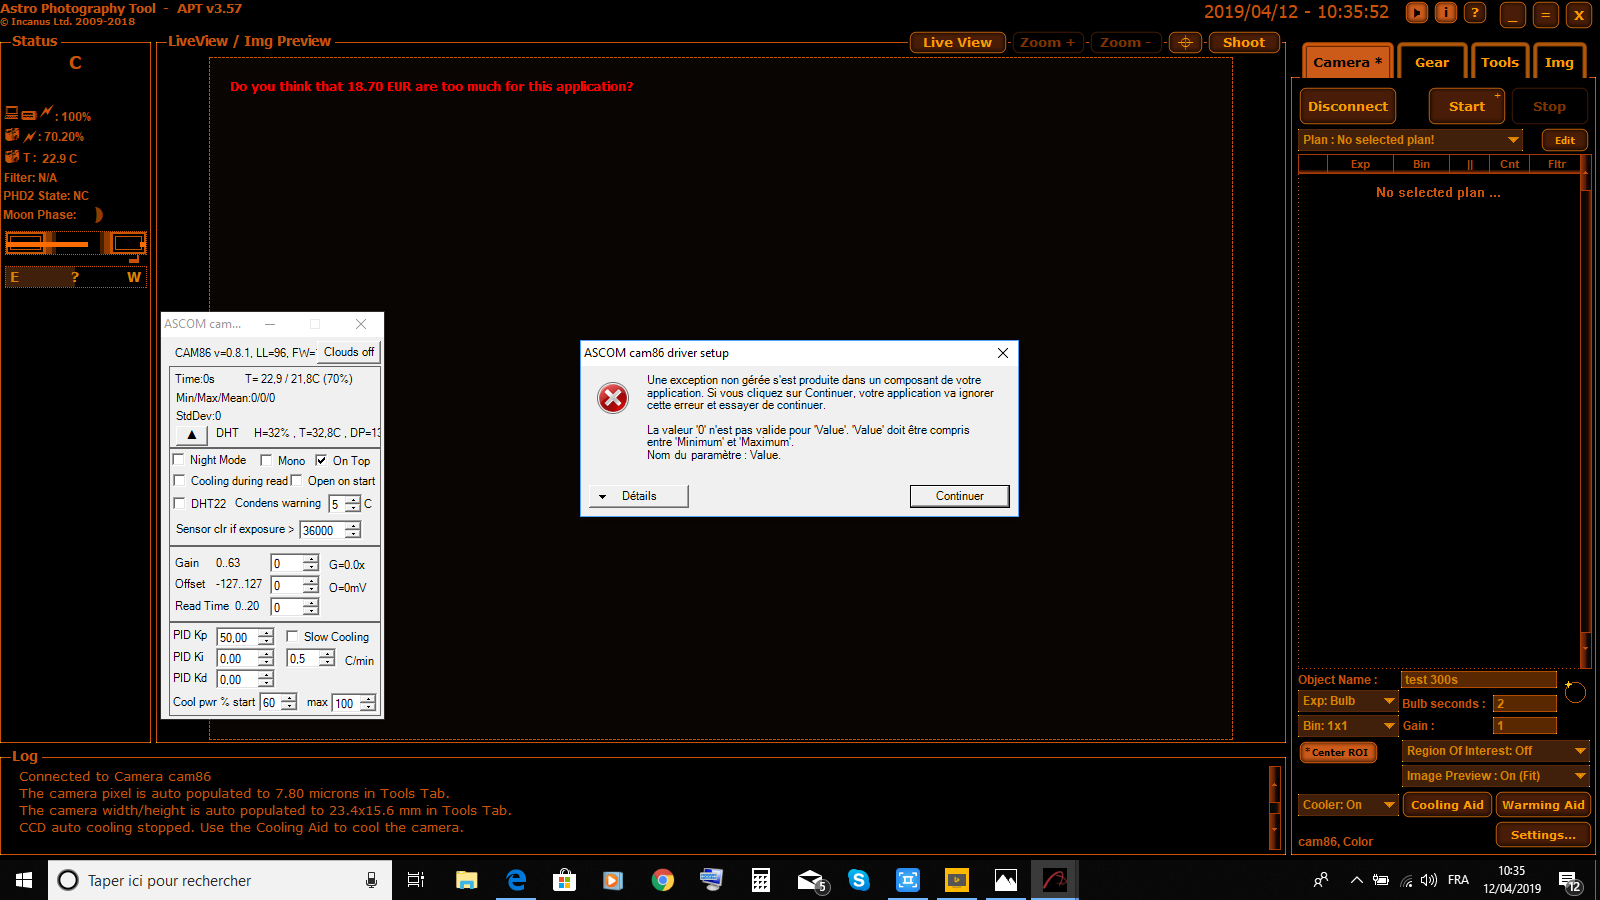1600x900 pixels.
Task: Click the Bulb seconds input field
Action: (1524, 703)
